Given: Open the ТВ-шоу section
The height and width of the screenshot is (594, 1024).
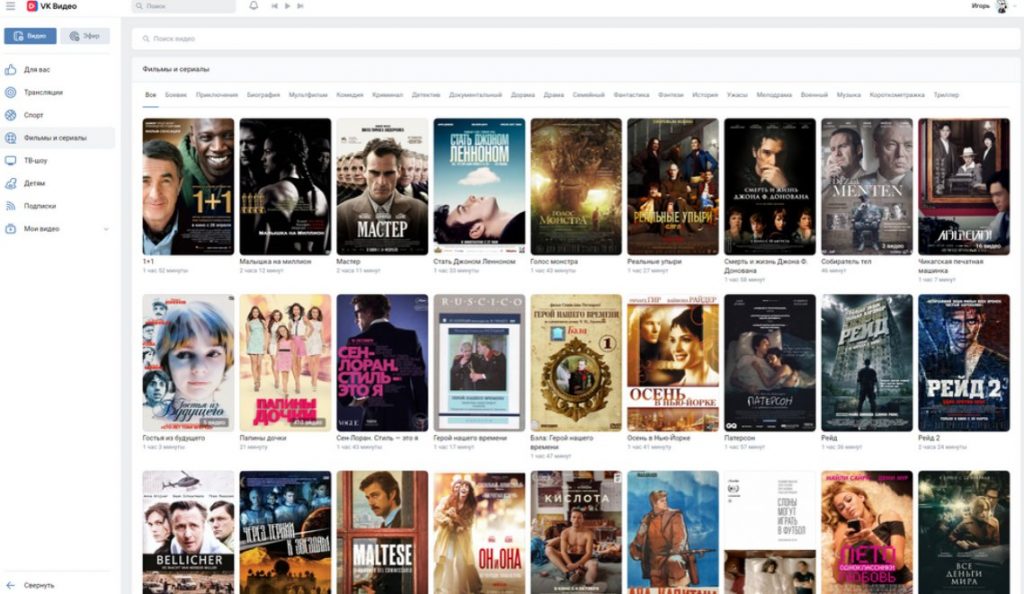Looking at the screenshot, I should [35, 161].
